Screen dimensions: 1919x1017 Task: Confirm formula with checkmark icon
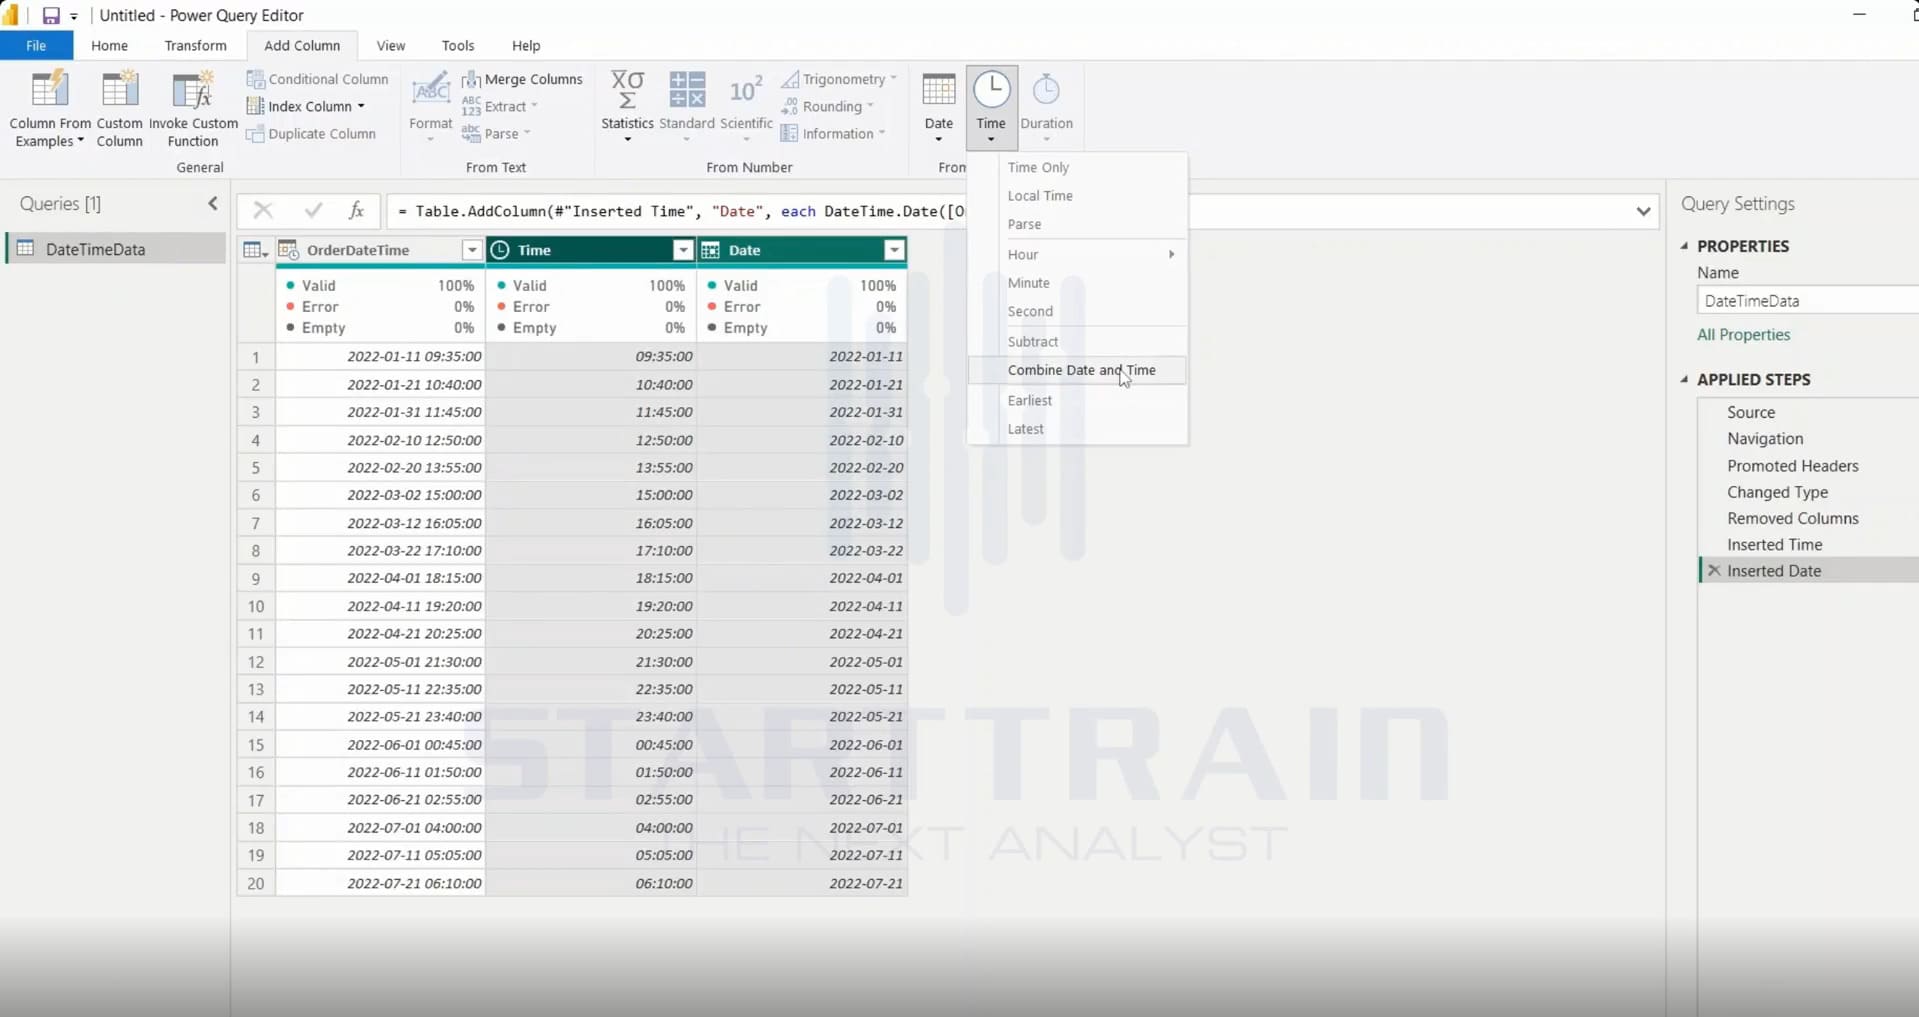[x=313, y=210]
